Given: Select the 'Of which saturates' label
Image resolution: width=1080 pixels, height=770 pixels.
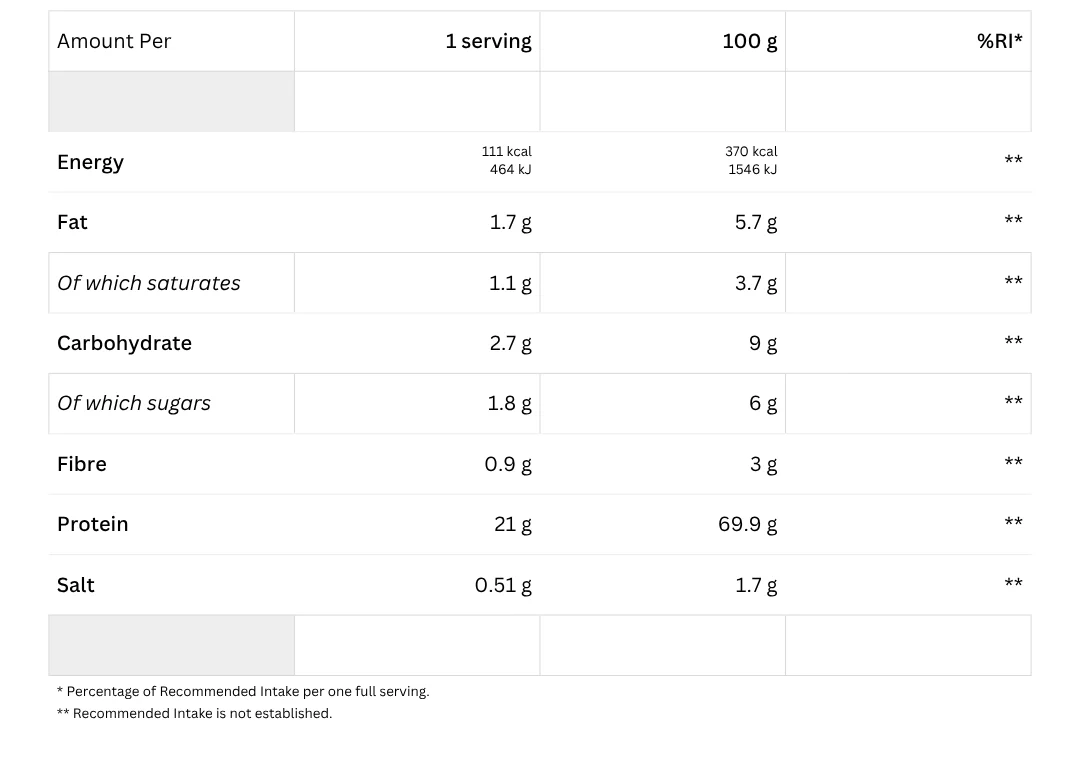Looking at the screenshot, I should [x=149, y=283].
